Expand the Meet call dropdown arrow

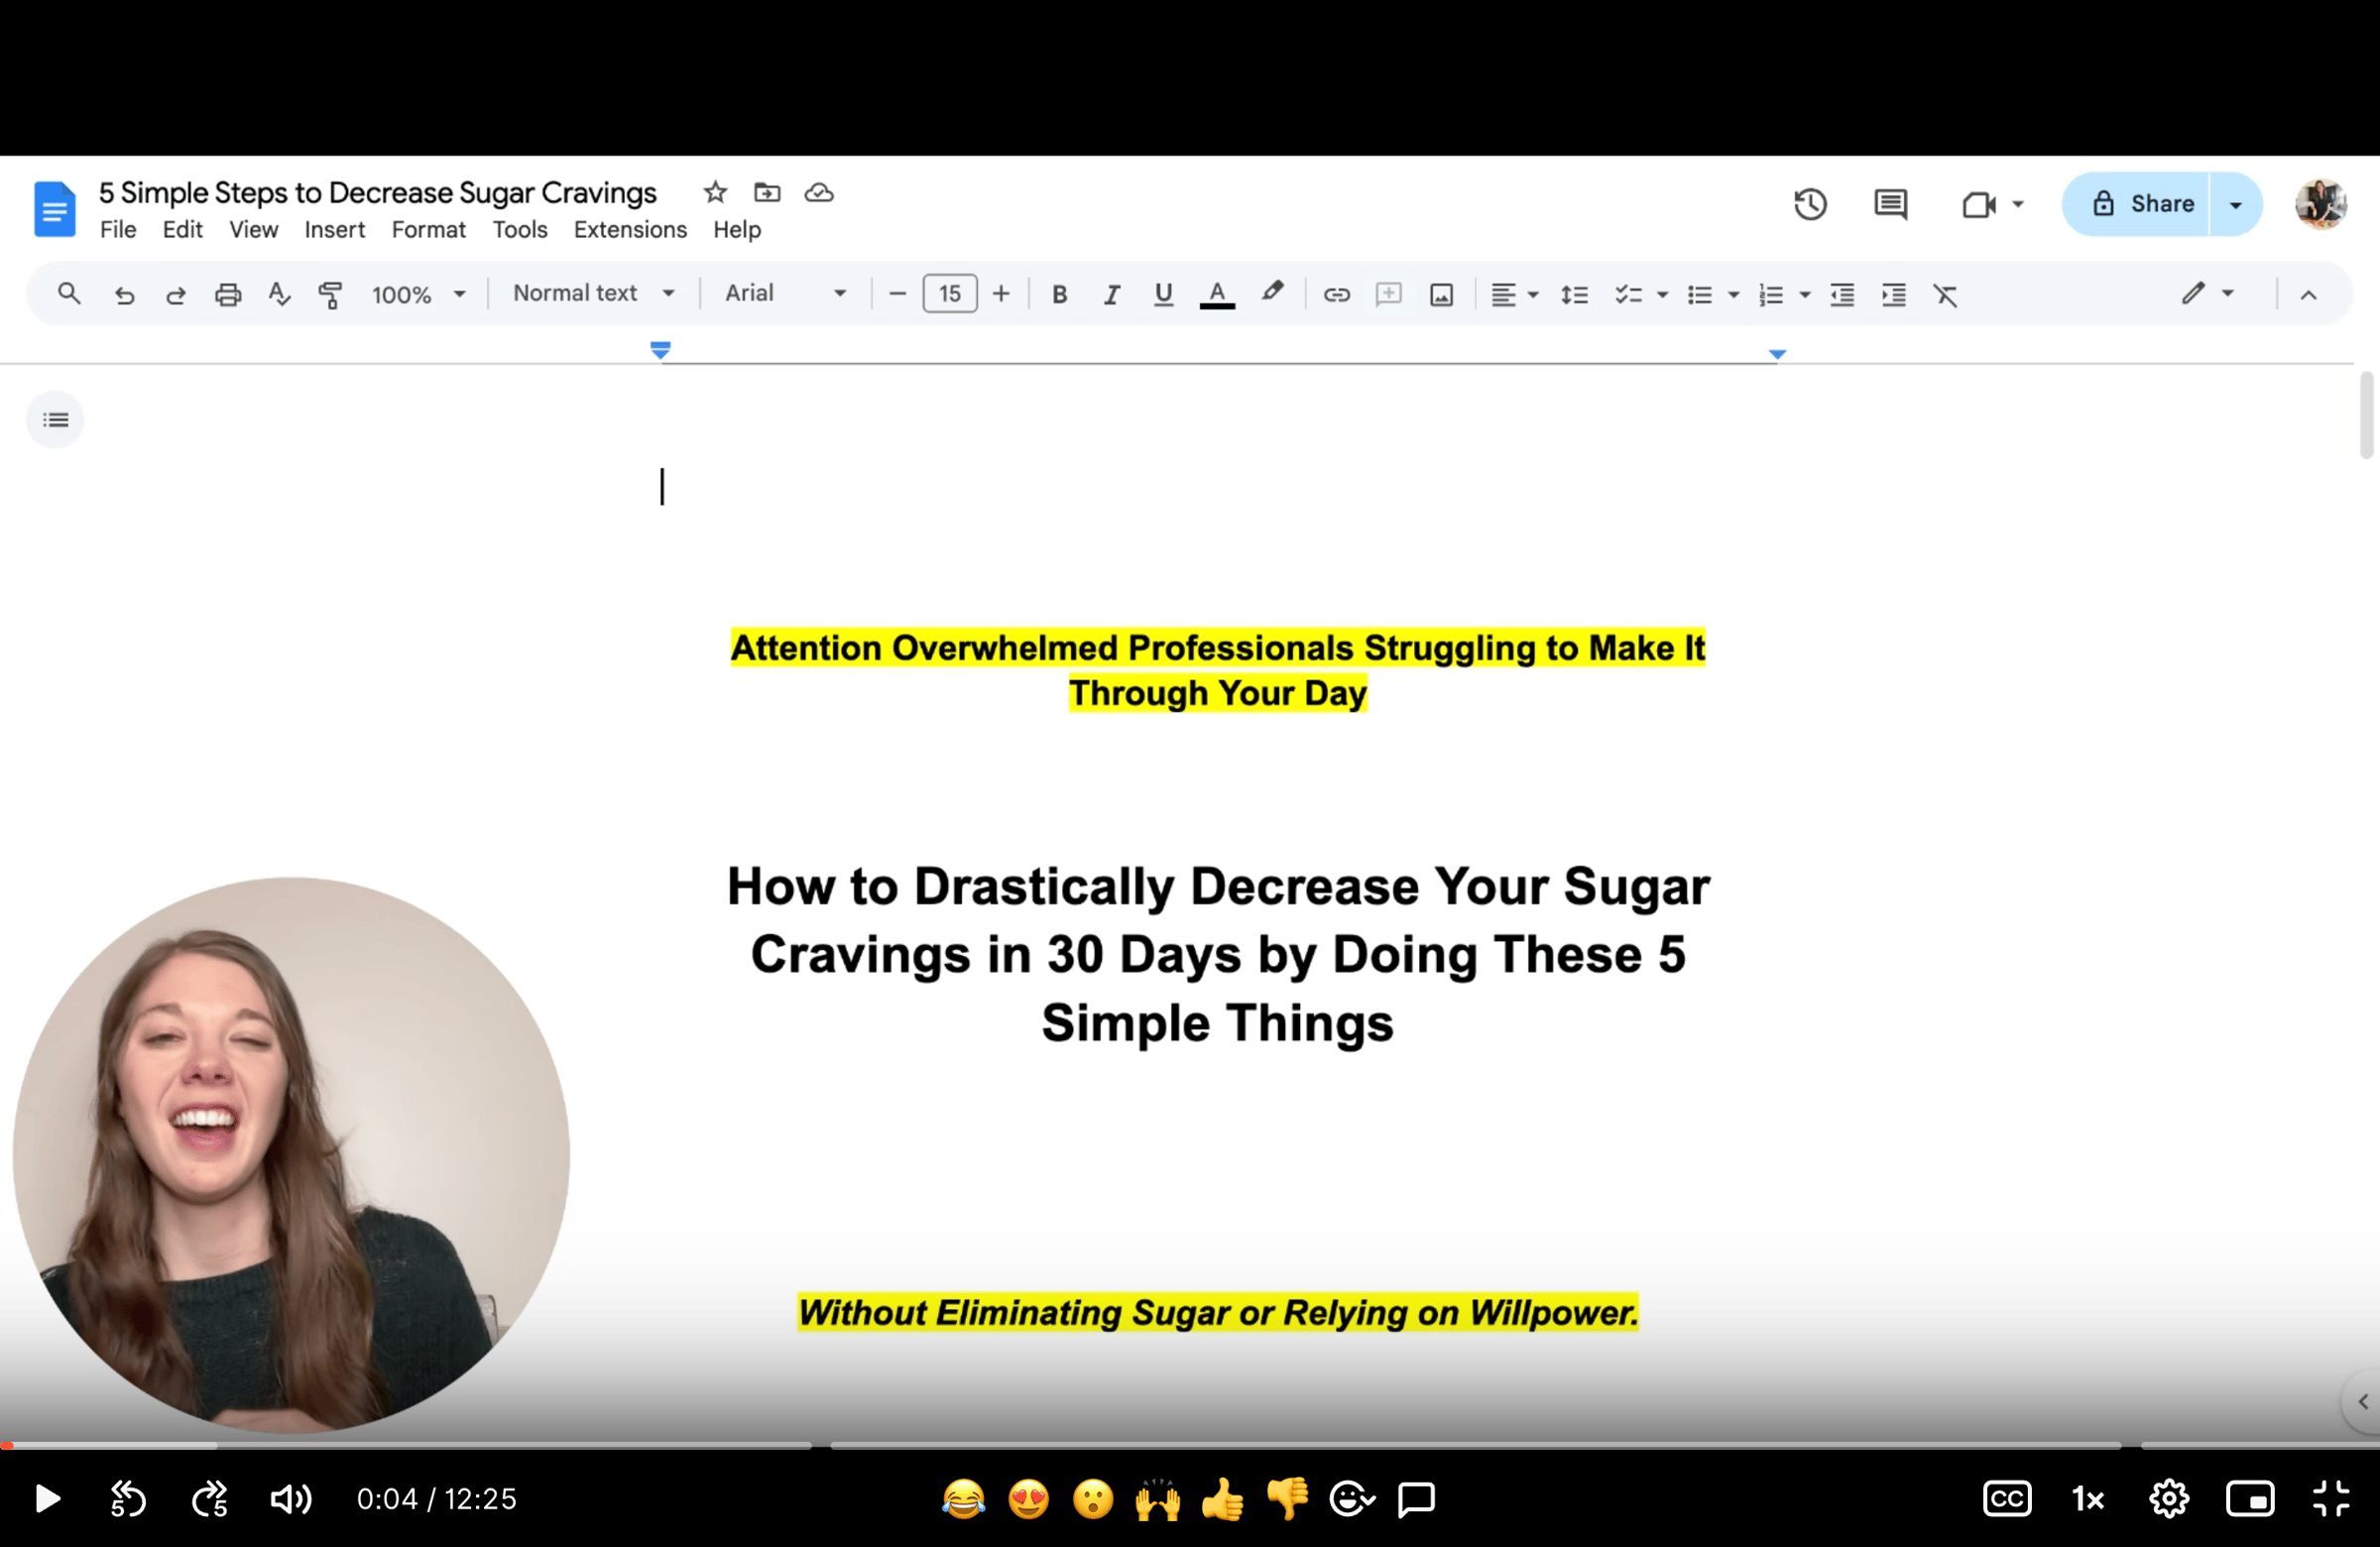tap(2018, 204)
